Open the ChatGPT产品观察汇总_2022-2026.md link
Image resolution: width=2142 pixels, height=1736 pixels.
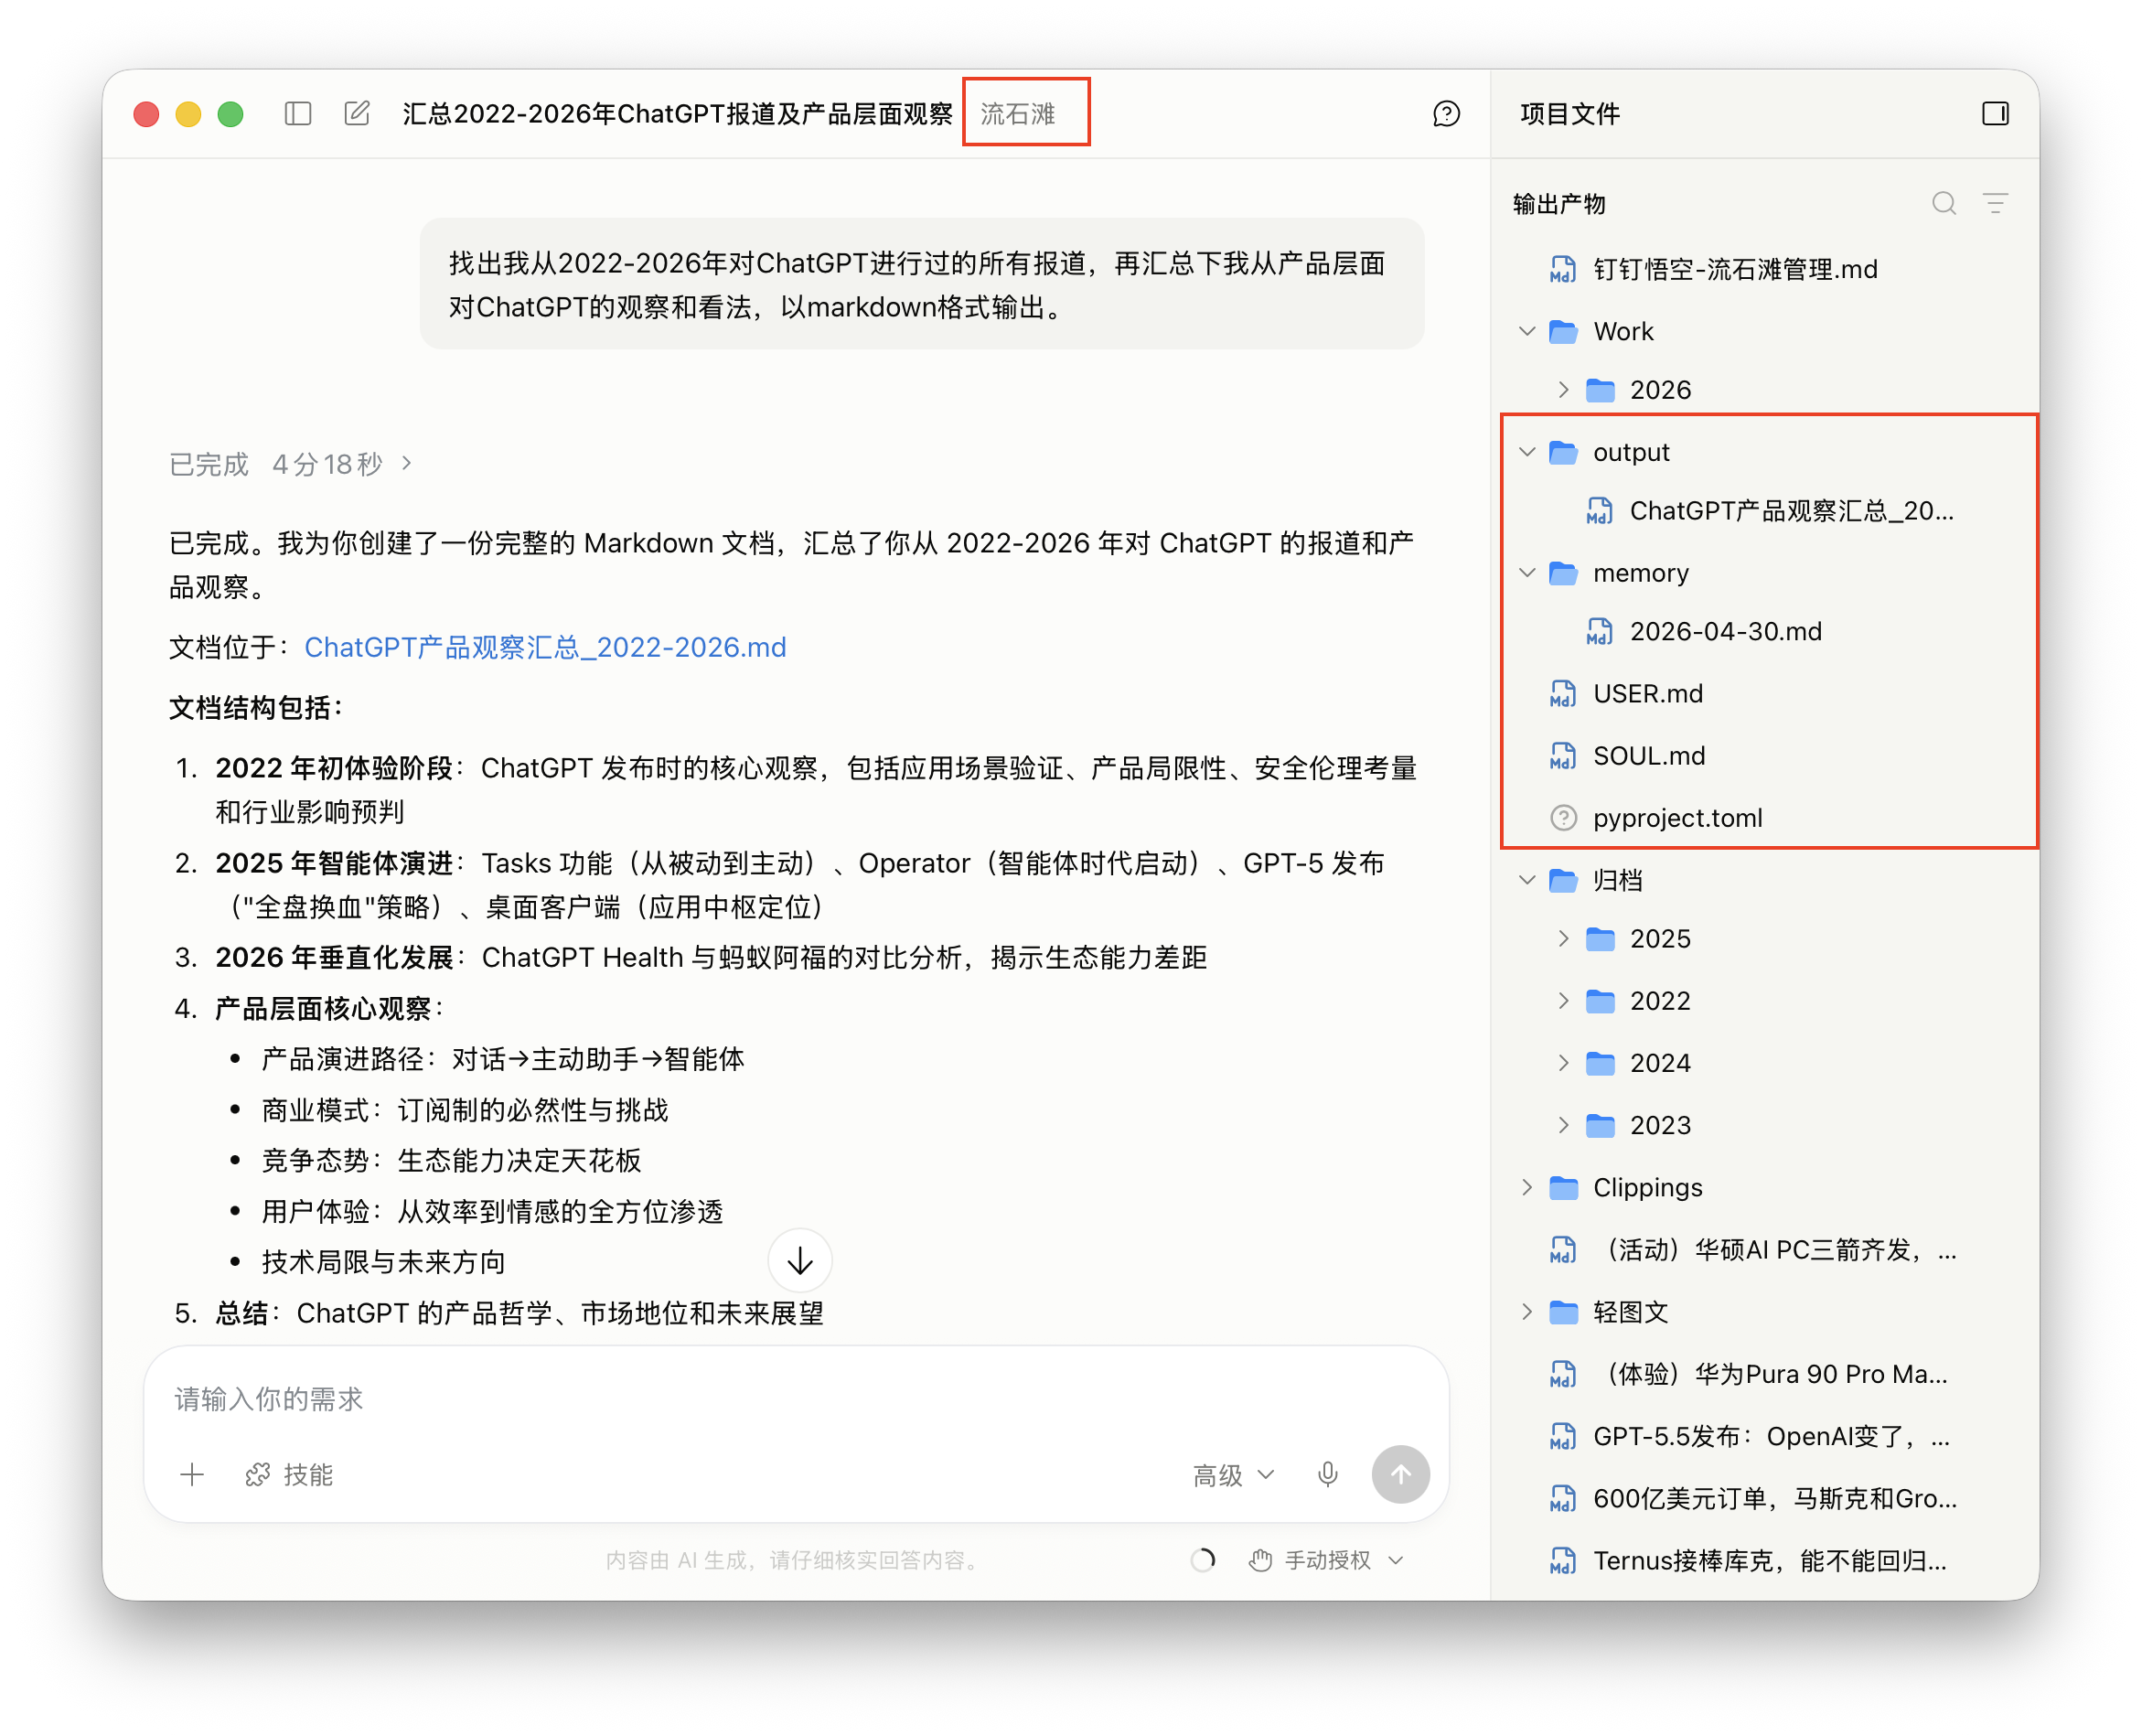click(x=546, y=647)
